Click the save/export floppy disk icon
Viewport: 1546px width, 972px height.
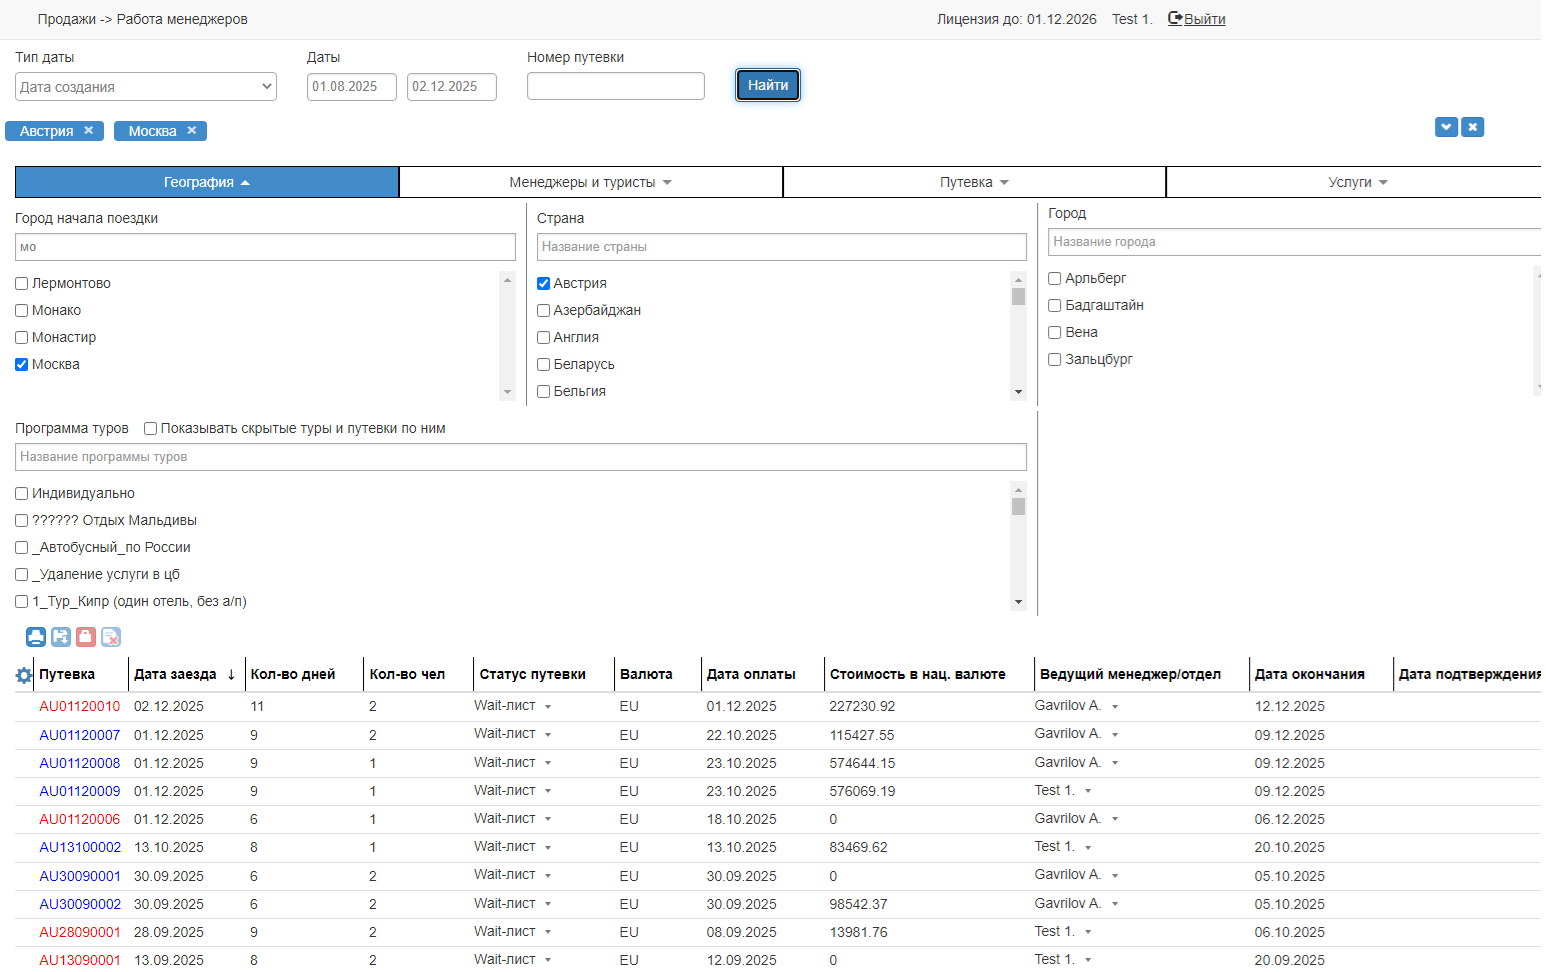click(61, 637)
